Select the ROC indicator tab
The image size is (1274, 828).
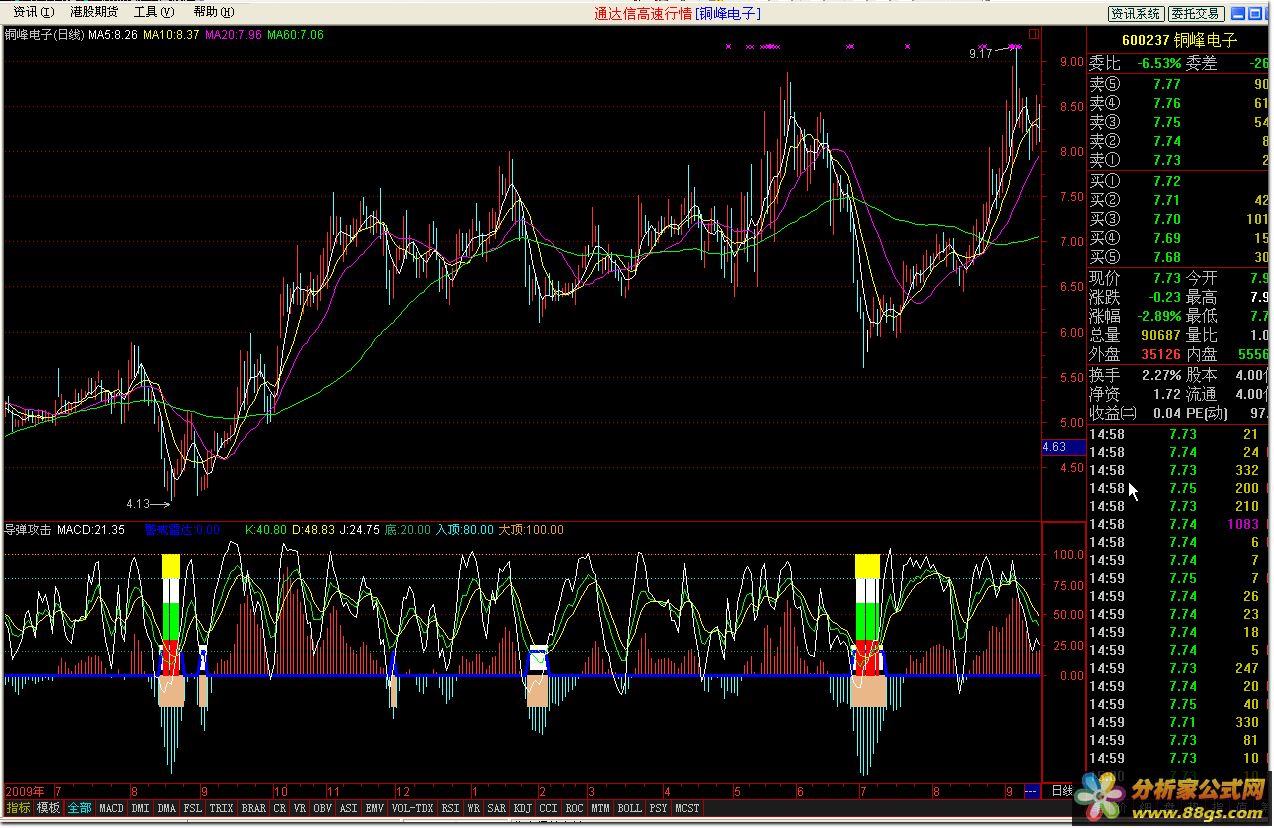[x=574, y=808]
